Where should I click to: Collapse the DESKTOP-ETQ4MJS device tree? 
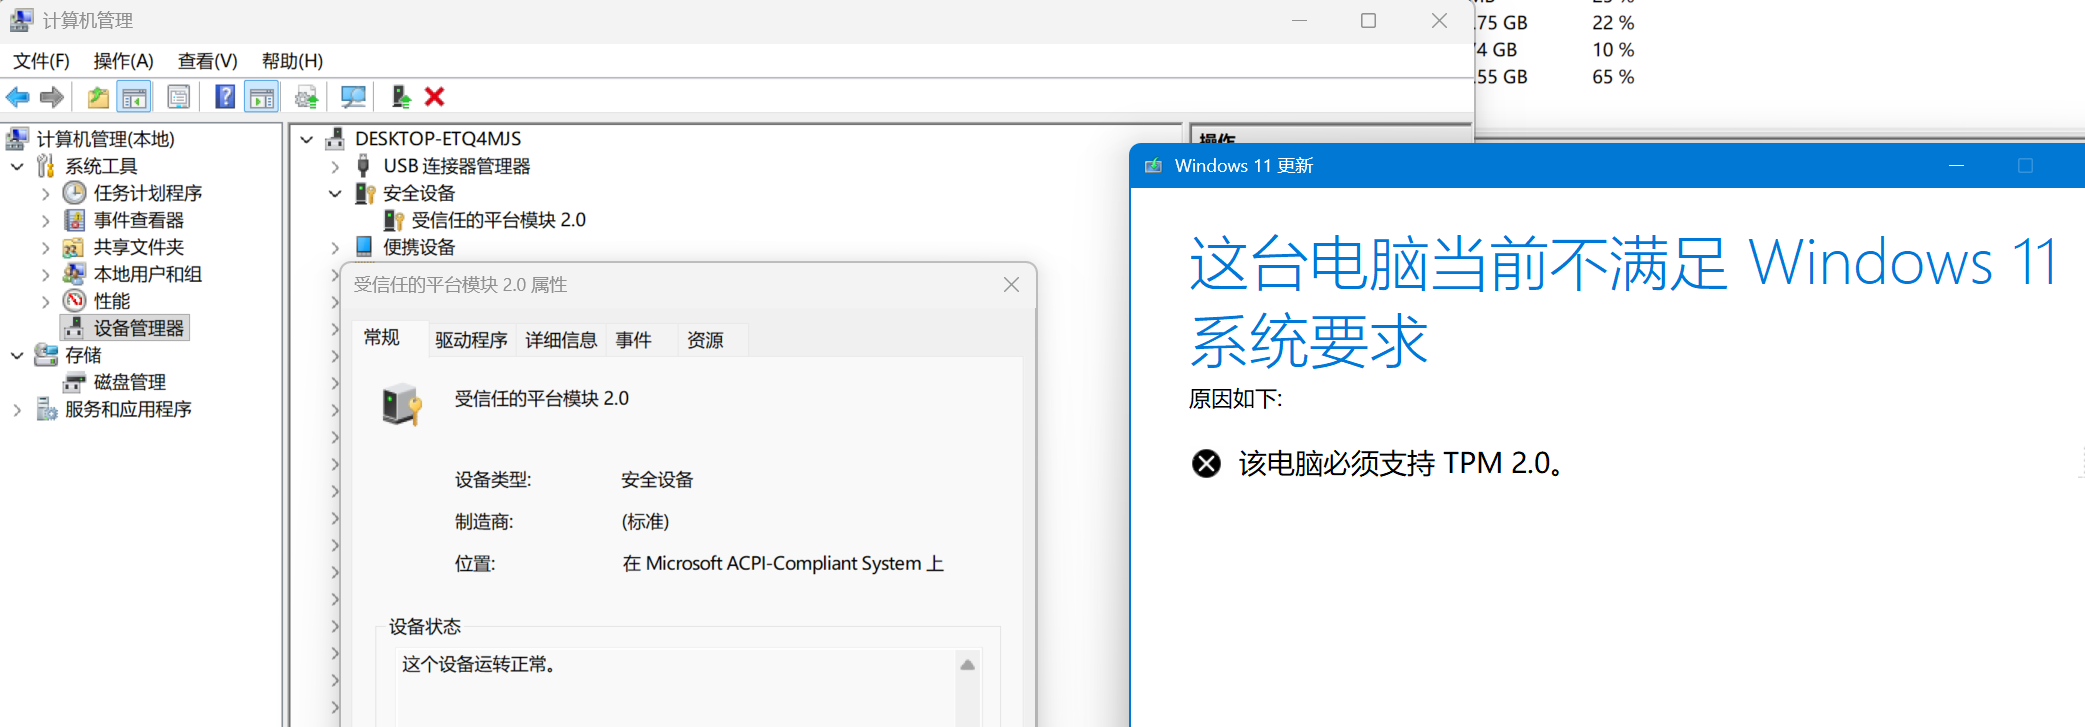tap(307, 139)
